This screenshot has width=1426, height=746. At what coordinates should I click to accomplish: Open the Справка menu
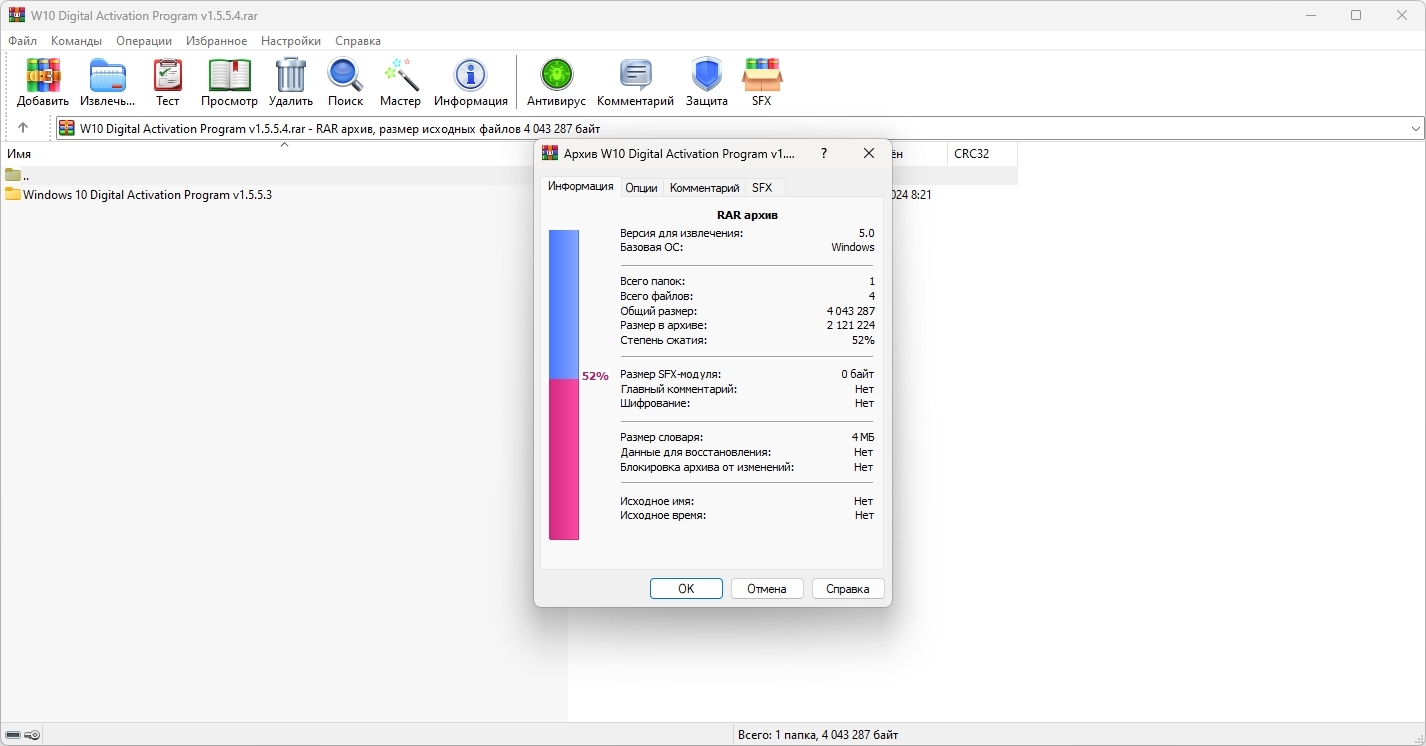click(358, 41)
